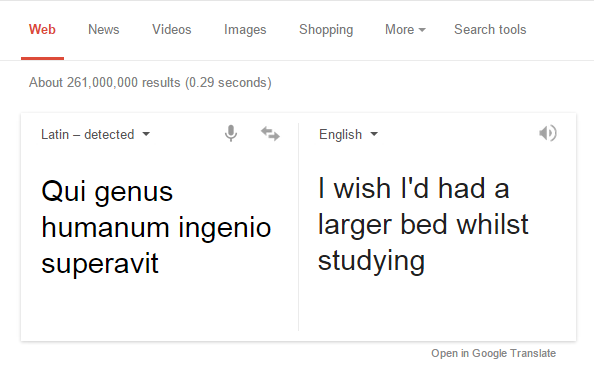The height and width of the screenshot is (373, 594).
Task: Click the translated text I wish I'd had
Action: pos(413,188)
